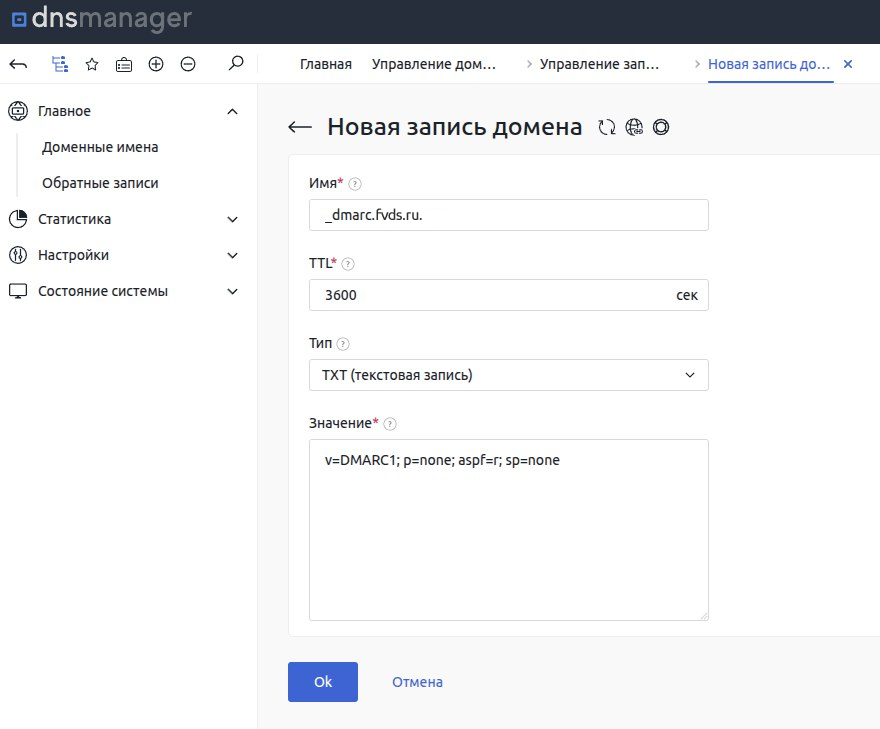This screenshot has width=880, height=729.
Task: Expand the Состояние системы section chevron
Action: pyautogui.click(x=232, y=291)
